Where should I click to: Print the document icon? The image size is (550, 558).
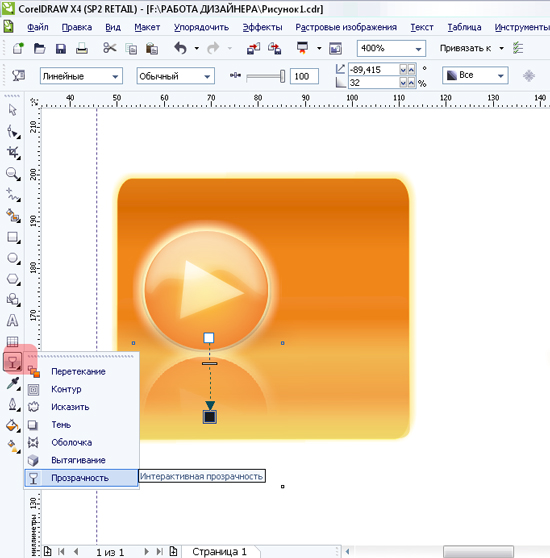82,48
